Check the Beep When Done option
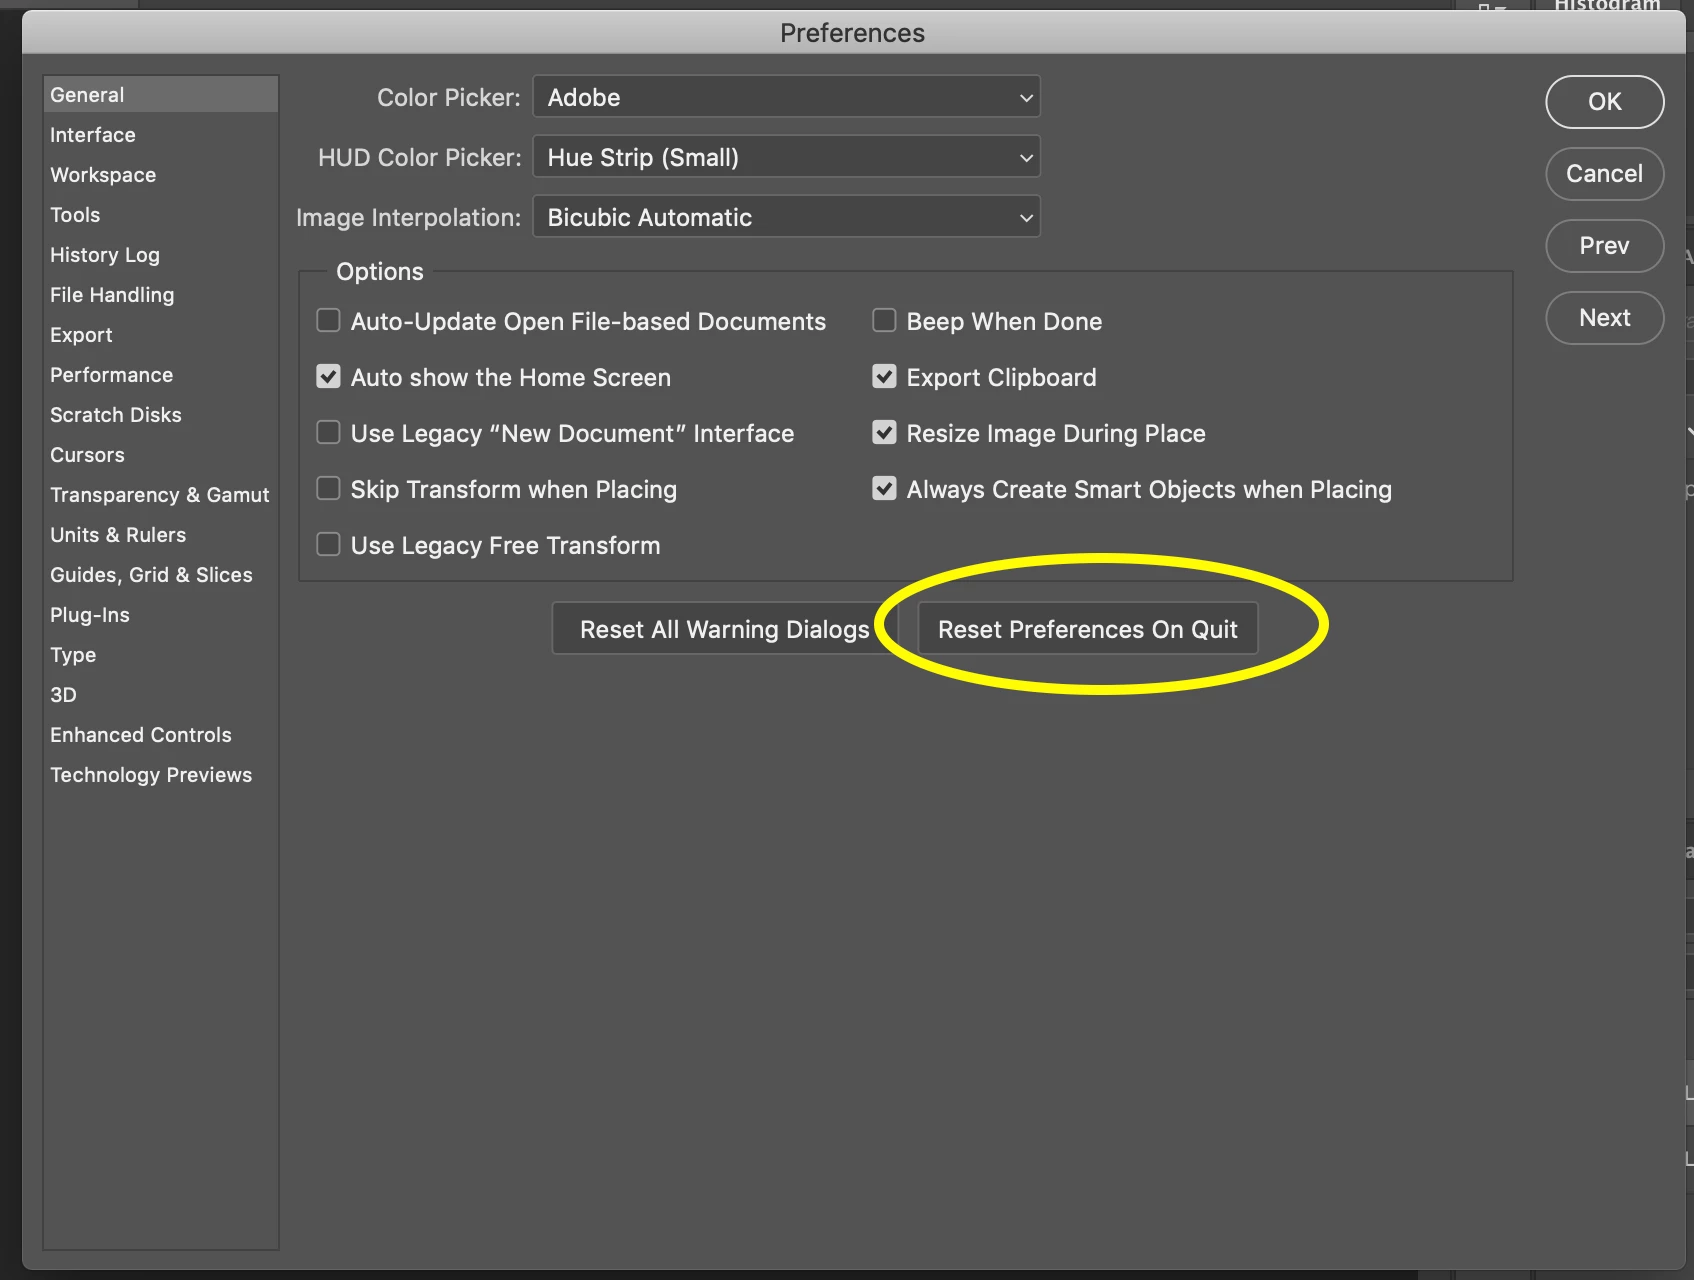This screenshot has width=1694, height=1280. (x=884, y=320)
